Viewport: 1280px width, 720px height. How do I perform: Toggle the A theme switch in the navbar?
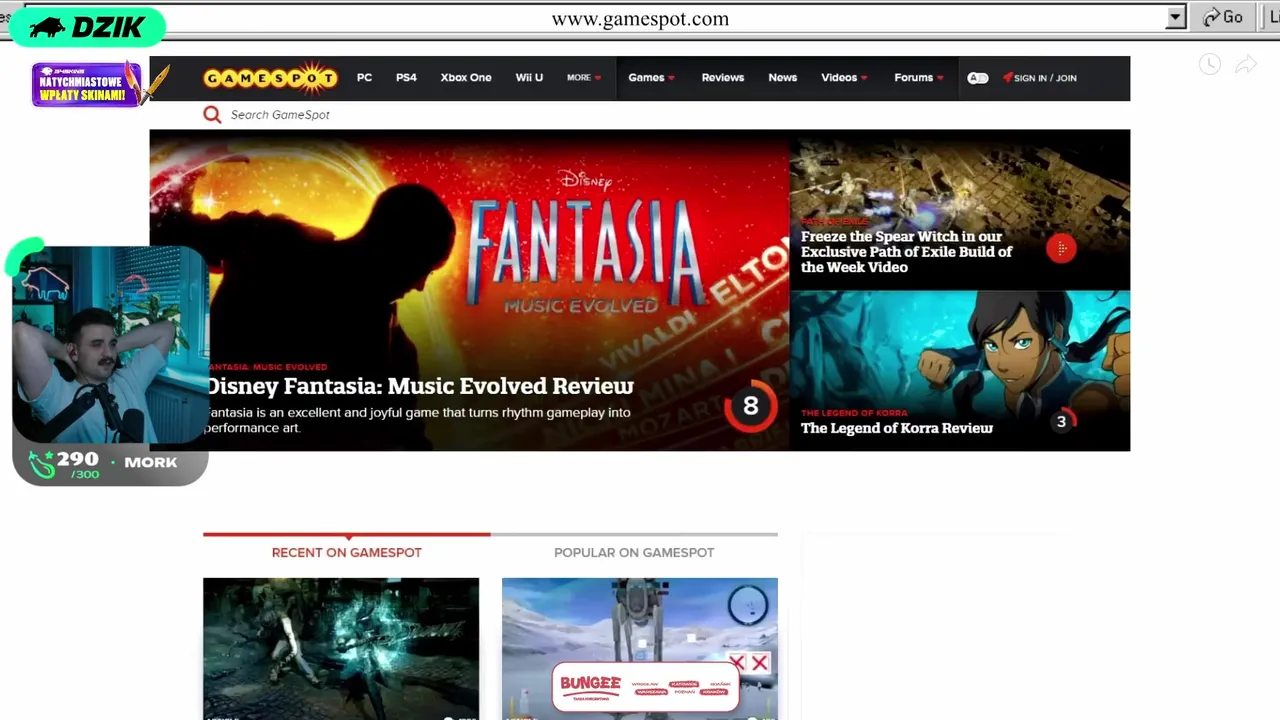(978, 78)
